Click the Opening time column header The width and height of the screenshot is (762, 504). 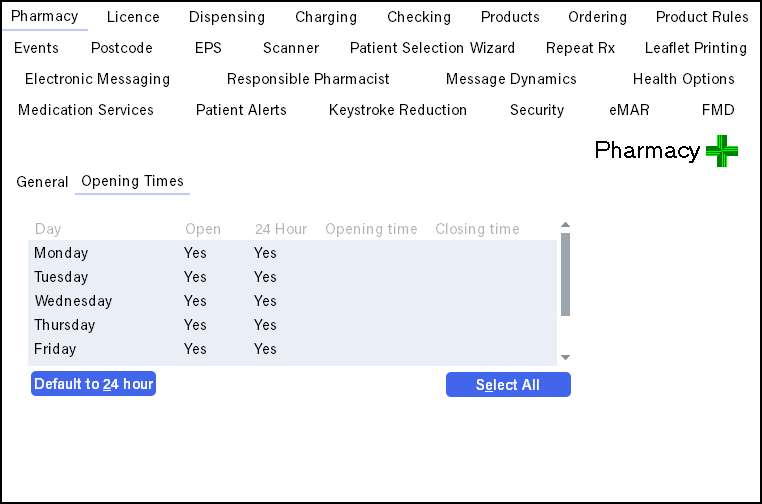pyautogui.click(x=371, y=229)
